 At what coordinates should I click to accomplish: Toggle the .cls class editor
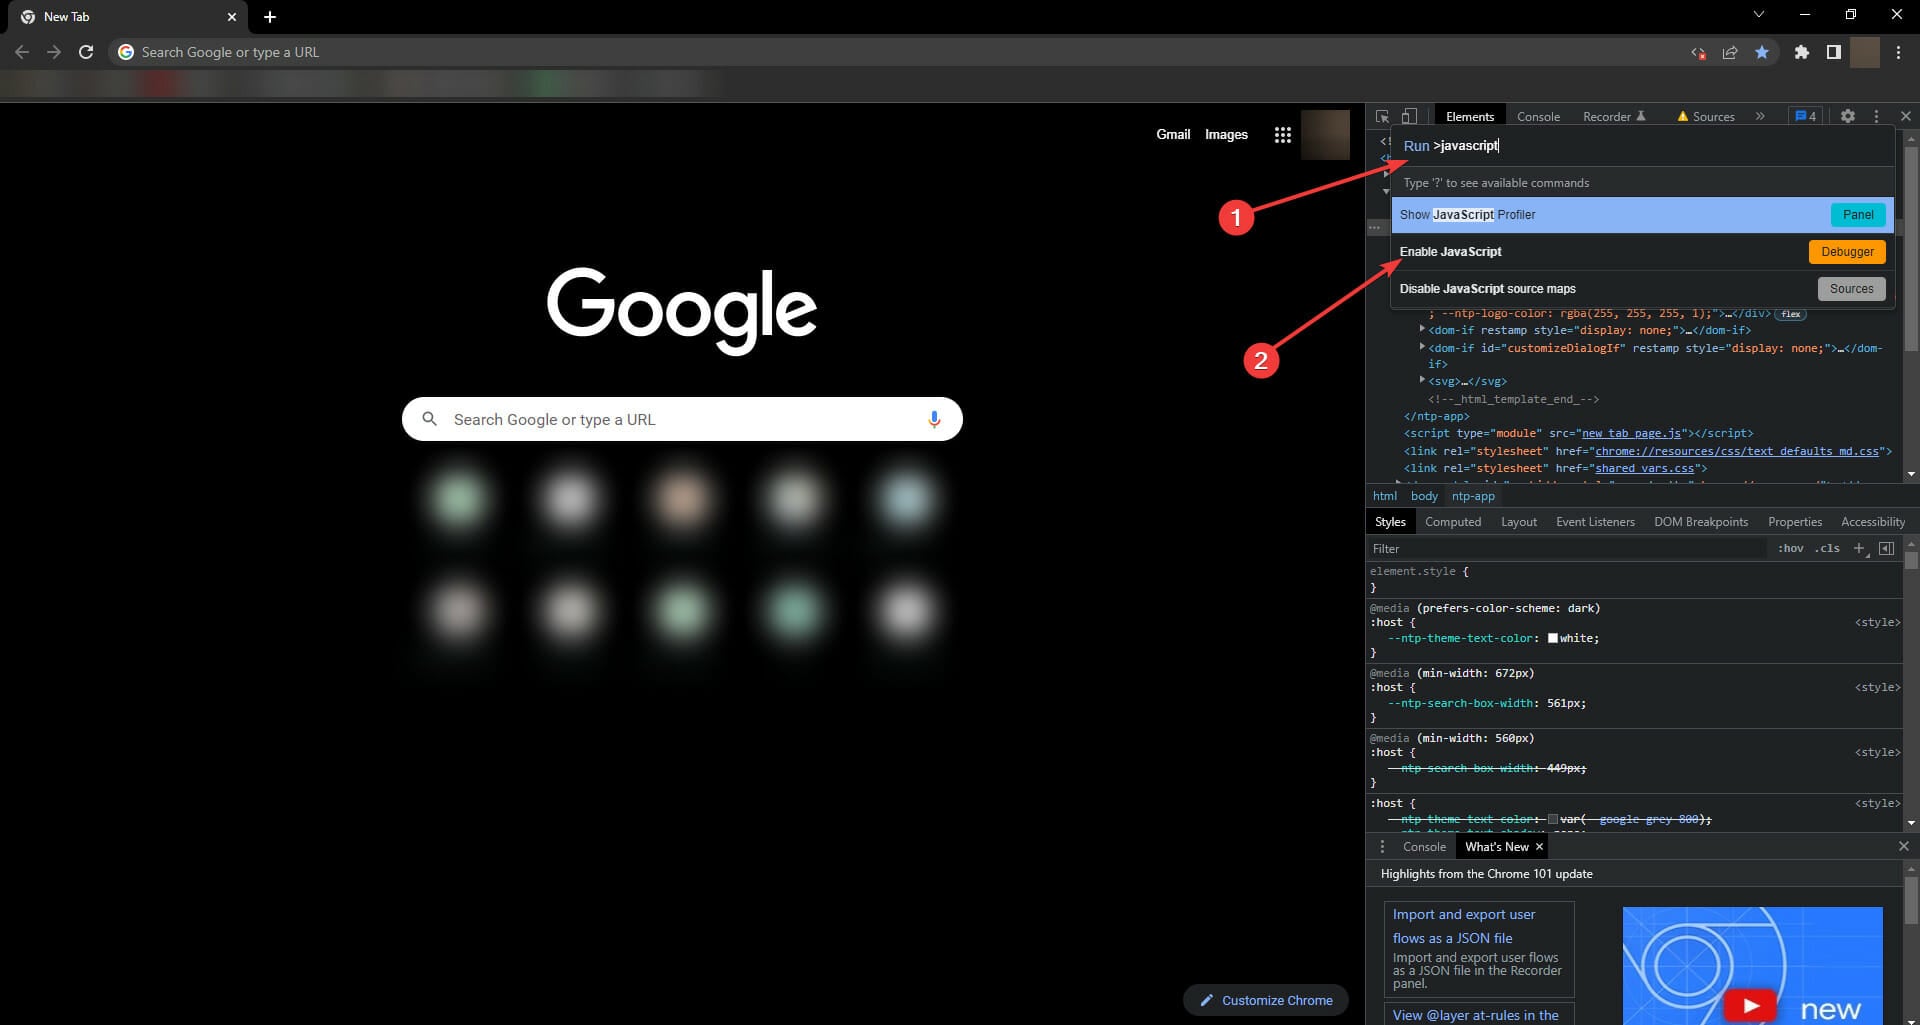point(1828,549)
